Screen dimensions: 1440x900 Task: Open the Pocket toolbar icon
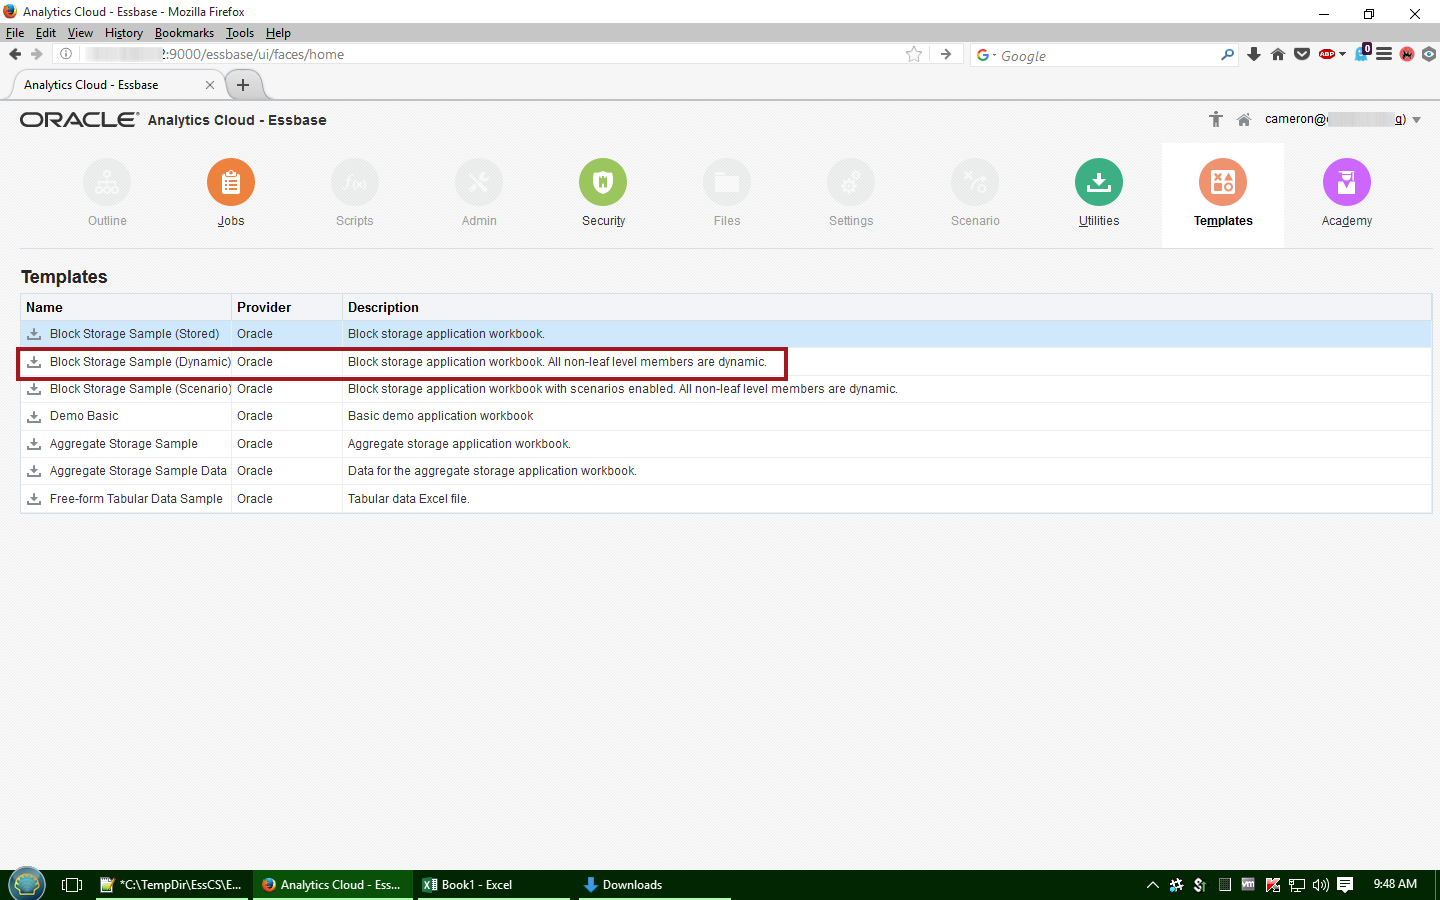1302,54
